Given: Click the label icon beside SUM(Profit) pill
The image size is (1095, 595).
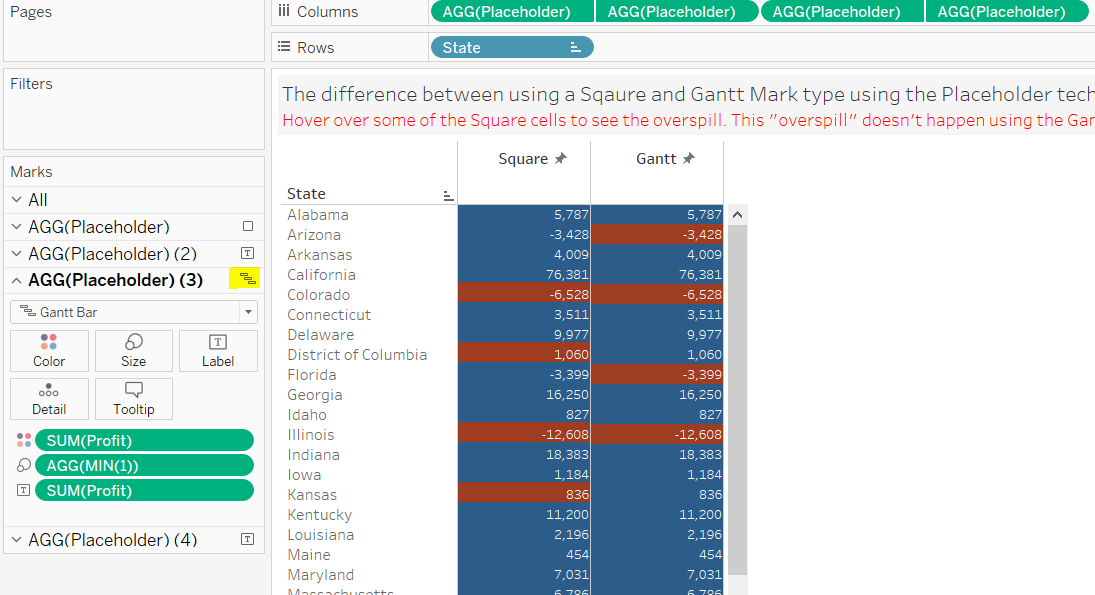Looking at the screenshot, I should (24, 490).
